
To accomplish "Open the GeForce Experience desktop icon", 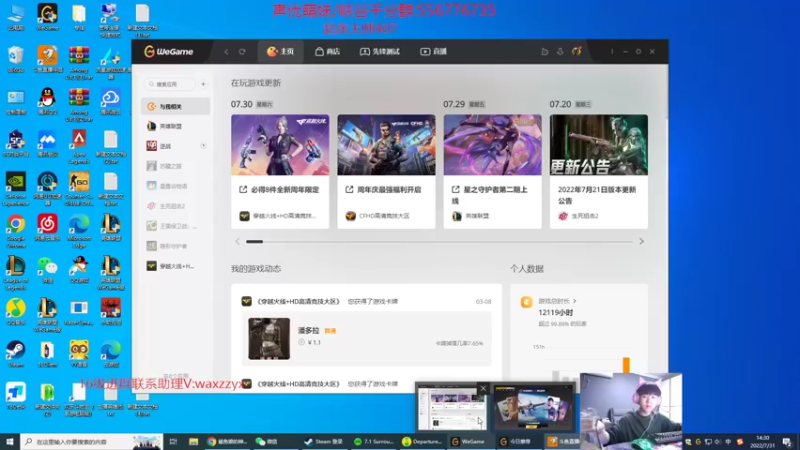I will [x=16, y=189].
